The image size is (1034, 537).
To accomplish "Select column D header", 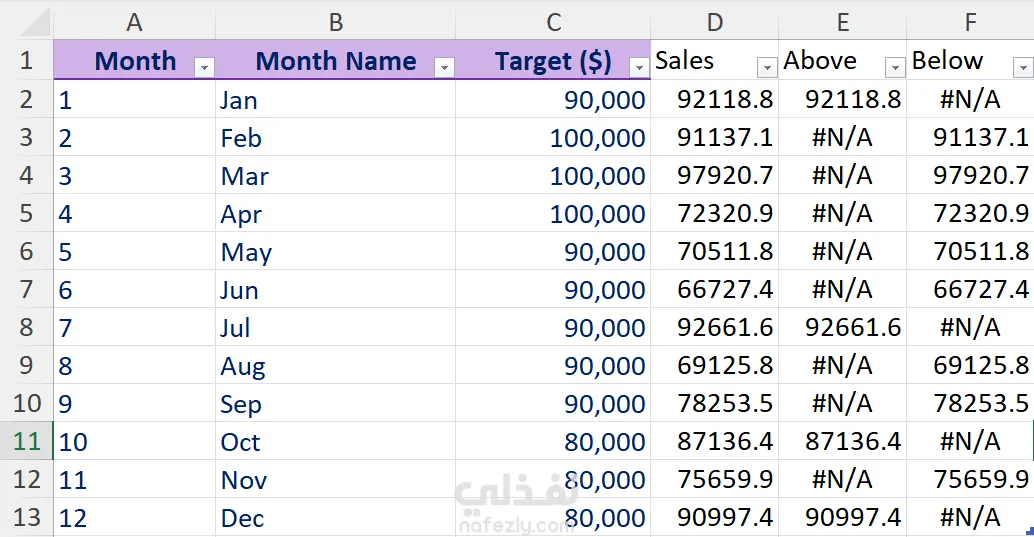I will pyautogui.click(x=714, y=22).
